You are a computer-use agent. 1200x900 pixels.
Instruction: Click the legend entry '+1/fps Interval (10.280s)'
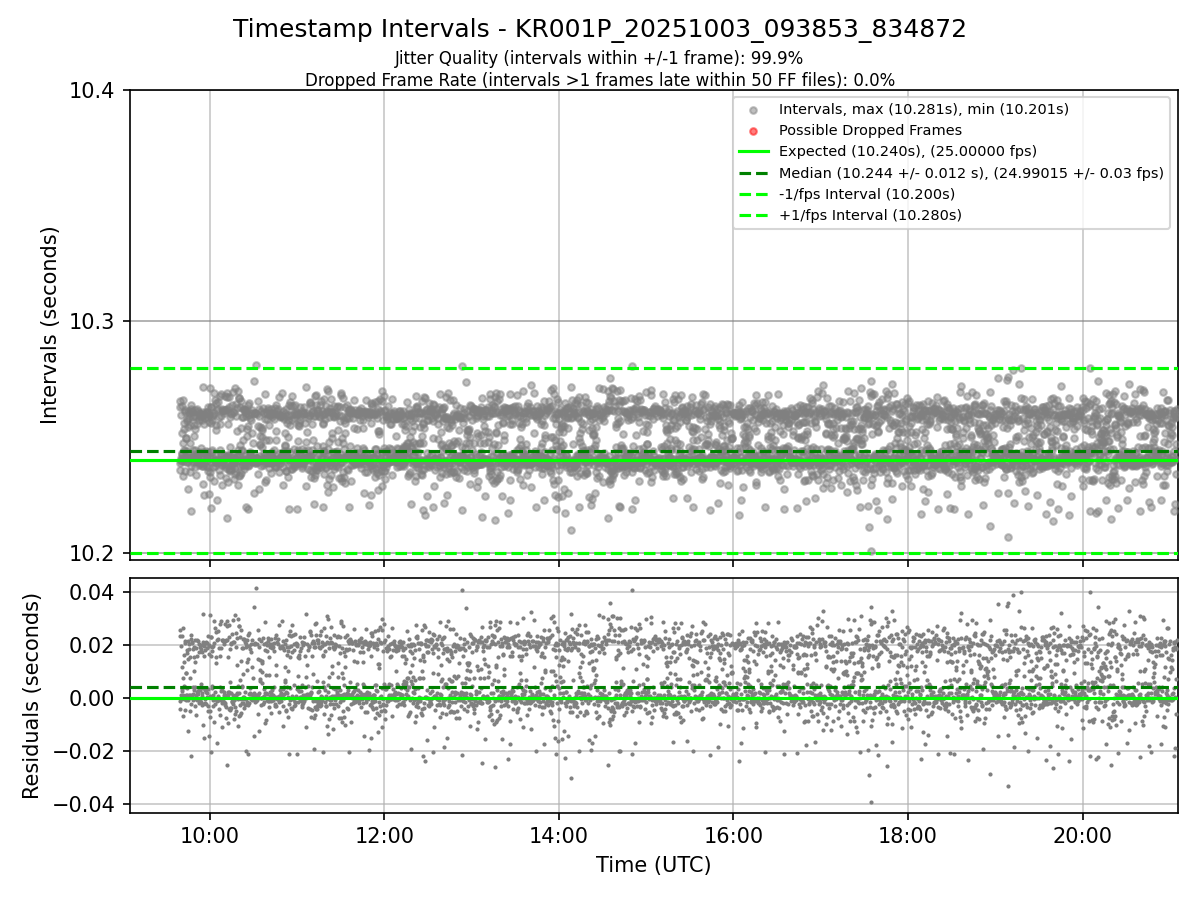pyautogui.click(x=870, y=215)
